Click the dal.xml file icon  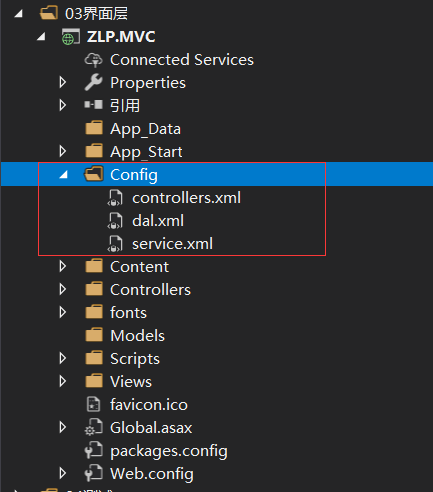pos(115,220)
